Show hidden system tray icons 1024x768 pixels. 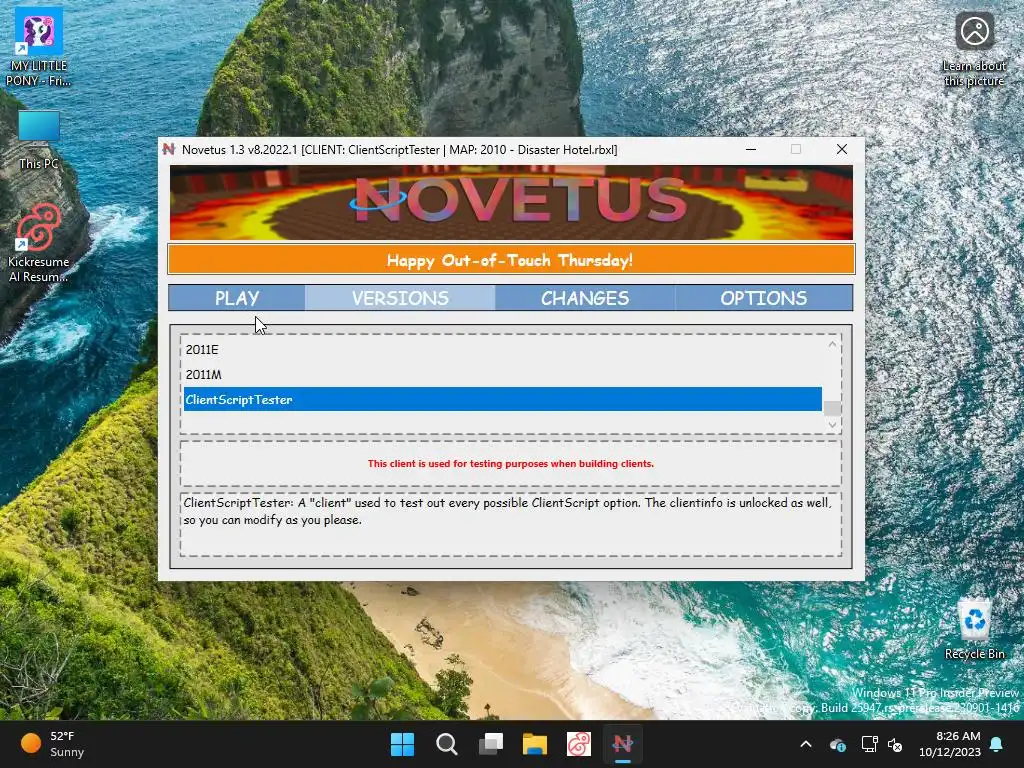[x=806, y=744]
